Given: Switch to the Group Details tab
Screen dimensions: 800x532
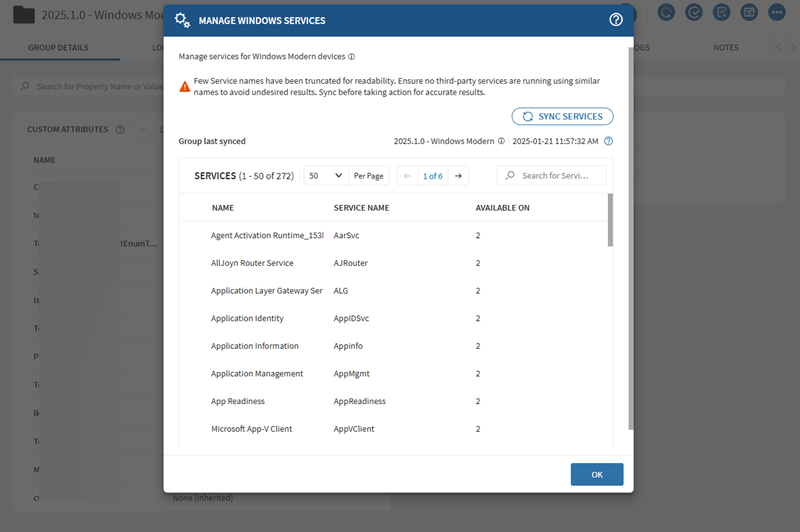Looking at the screenshot, I should click(x=58, y=47).
